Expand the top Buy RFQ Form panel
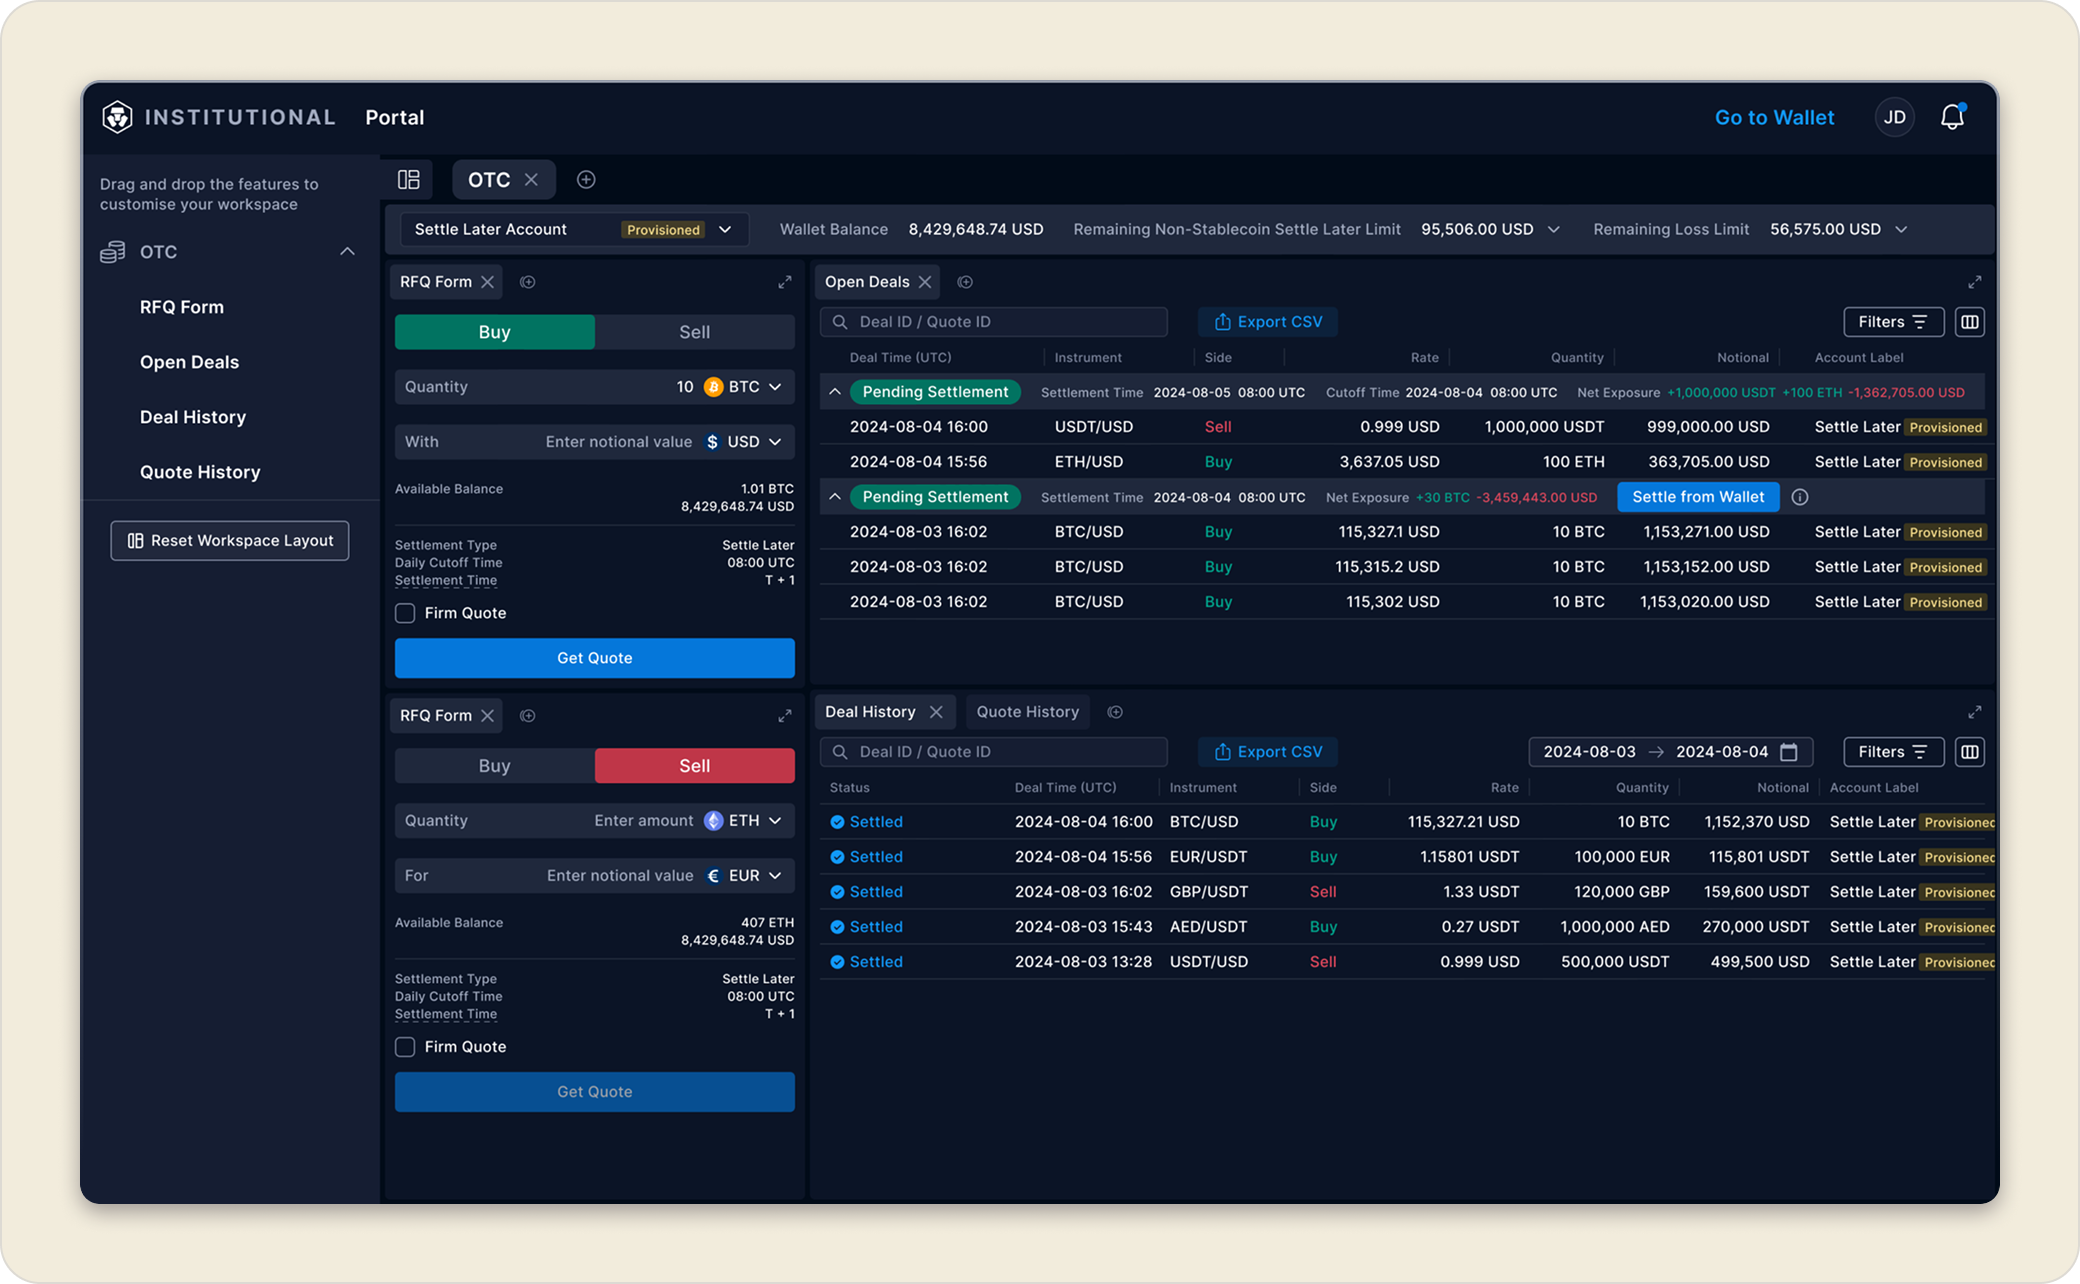The image size is (2080, 1284). click(785, 283)
